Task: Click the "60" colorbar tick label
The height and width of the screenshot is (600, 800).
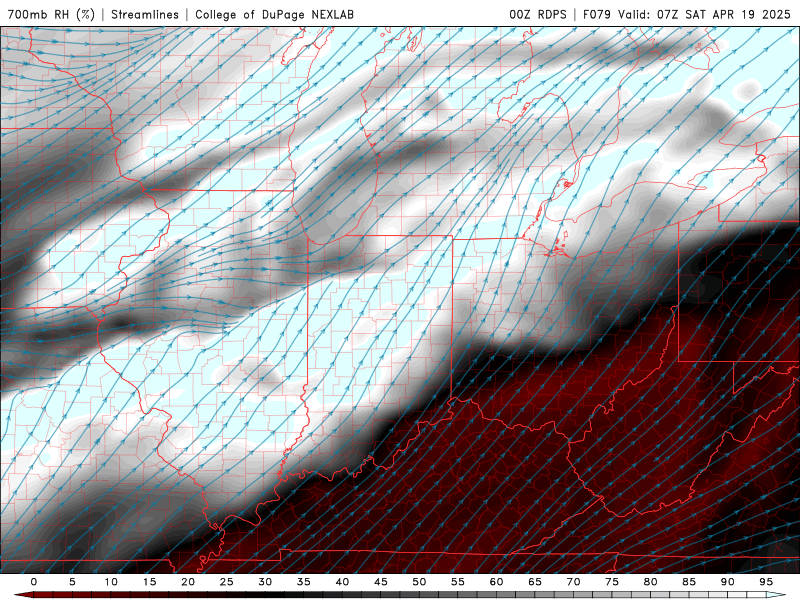Action: pyautogui.click(x=496, y=582)
